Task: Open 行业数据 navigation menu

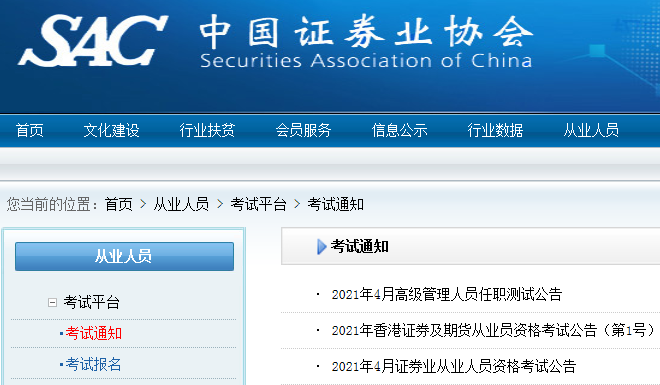Action: point(495,130)
